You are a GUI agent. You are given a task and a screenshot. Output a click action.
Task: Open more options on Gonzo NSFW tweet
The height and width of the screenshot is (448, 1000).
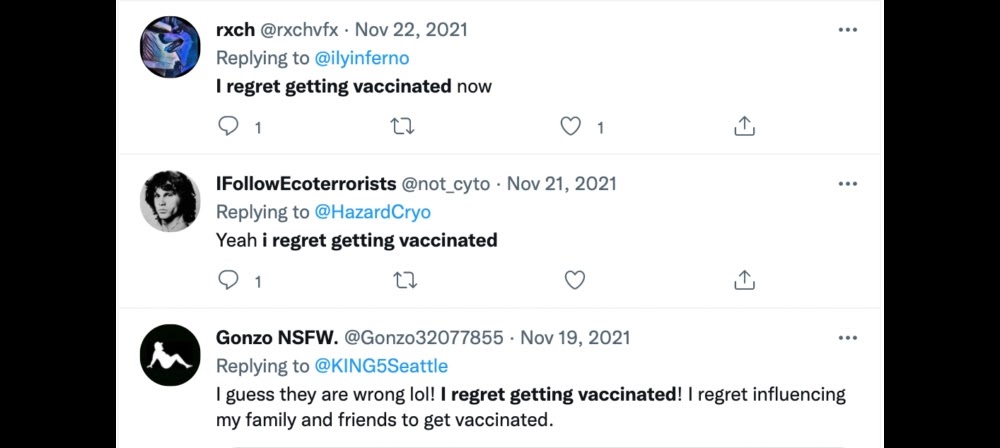848,337
